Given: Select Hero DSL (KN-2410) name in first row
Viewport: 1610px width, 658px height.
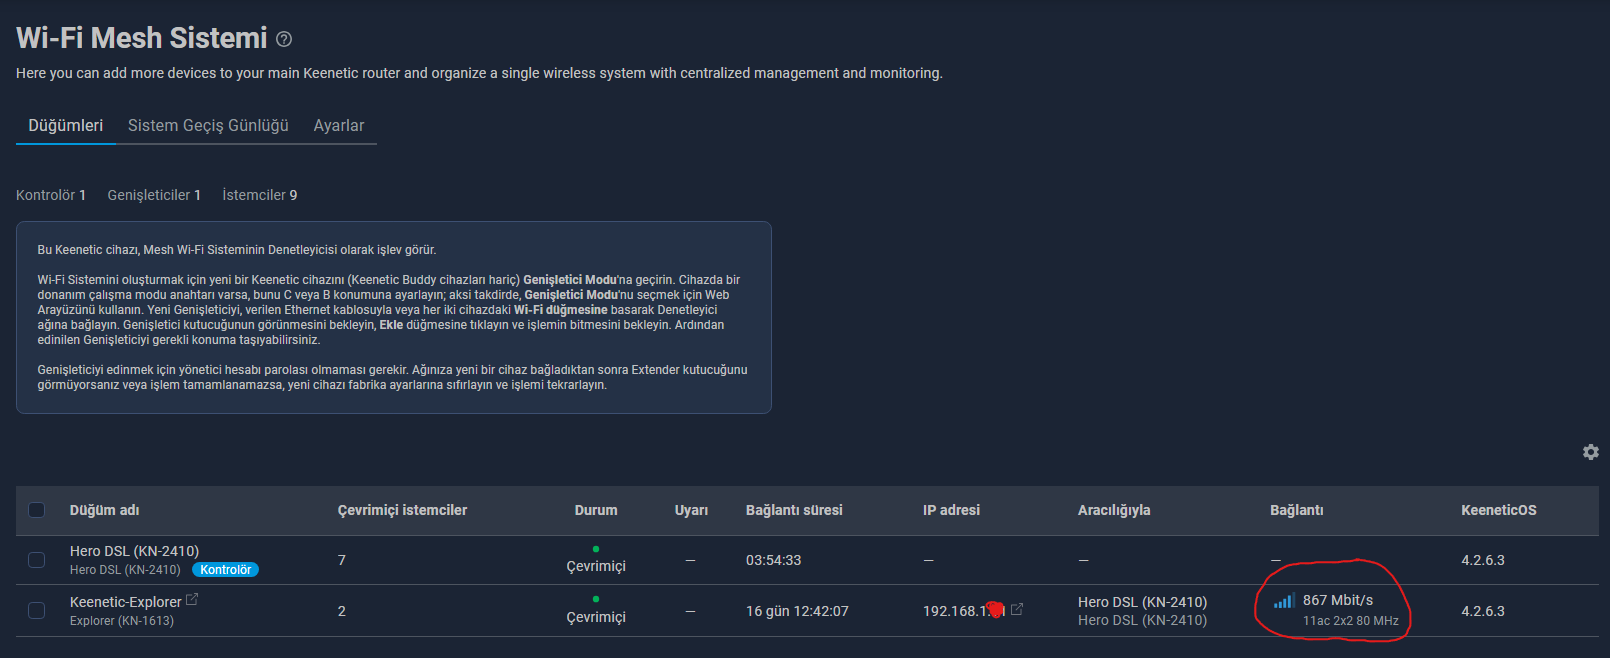Looking at the screenshot, I should coord(134,551).
